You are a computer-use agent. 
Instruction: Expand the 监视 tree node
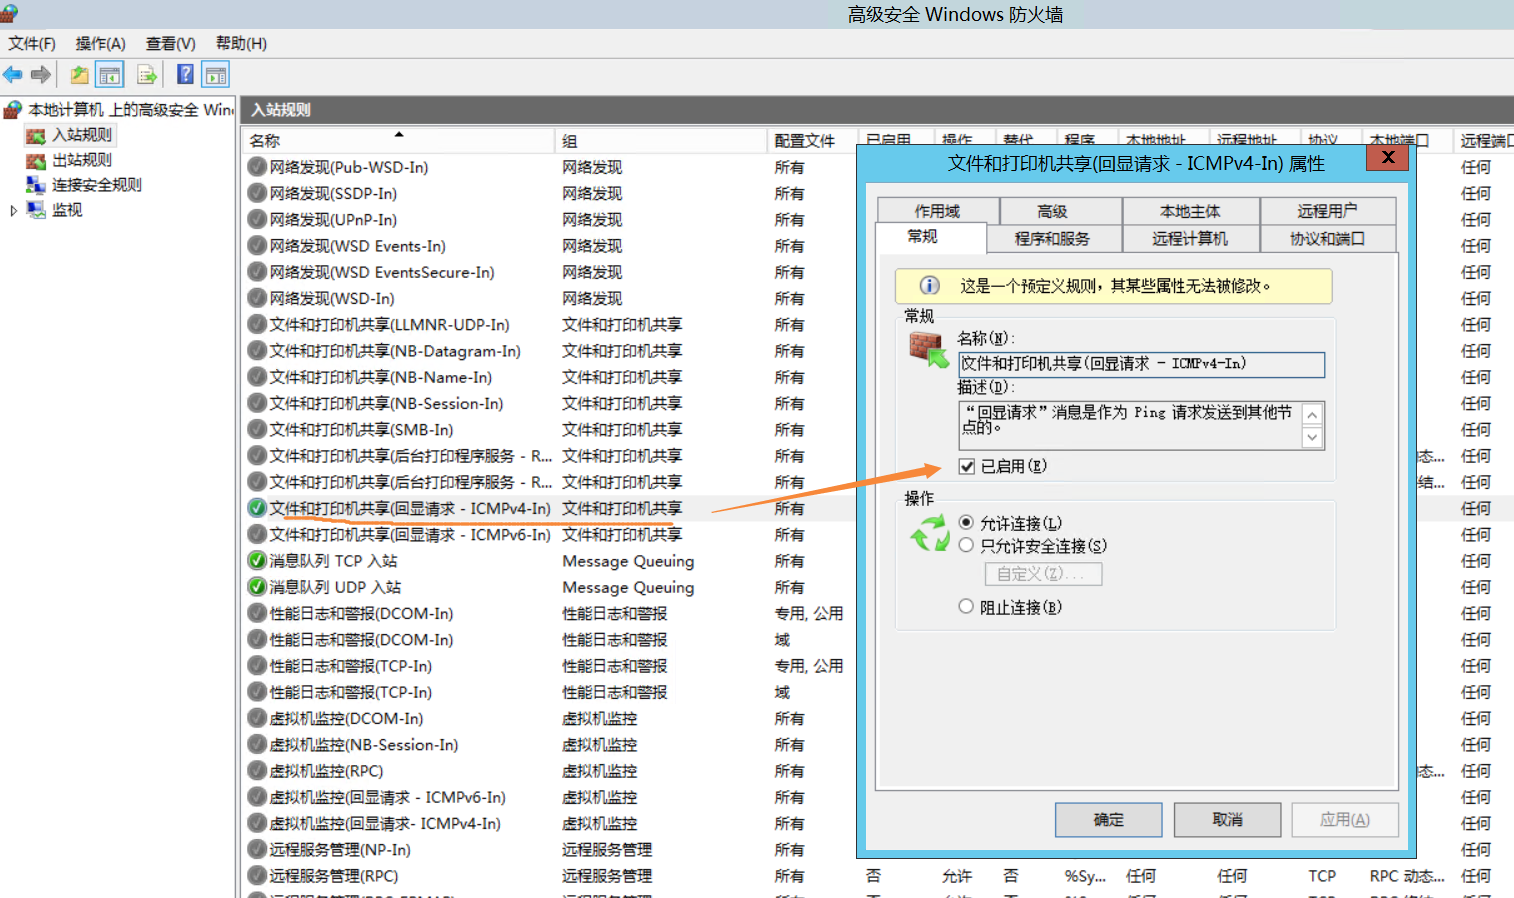pyautogui.click(x=13, y=210)
